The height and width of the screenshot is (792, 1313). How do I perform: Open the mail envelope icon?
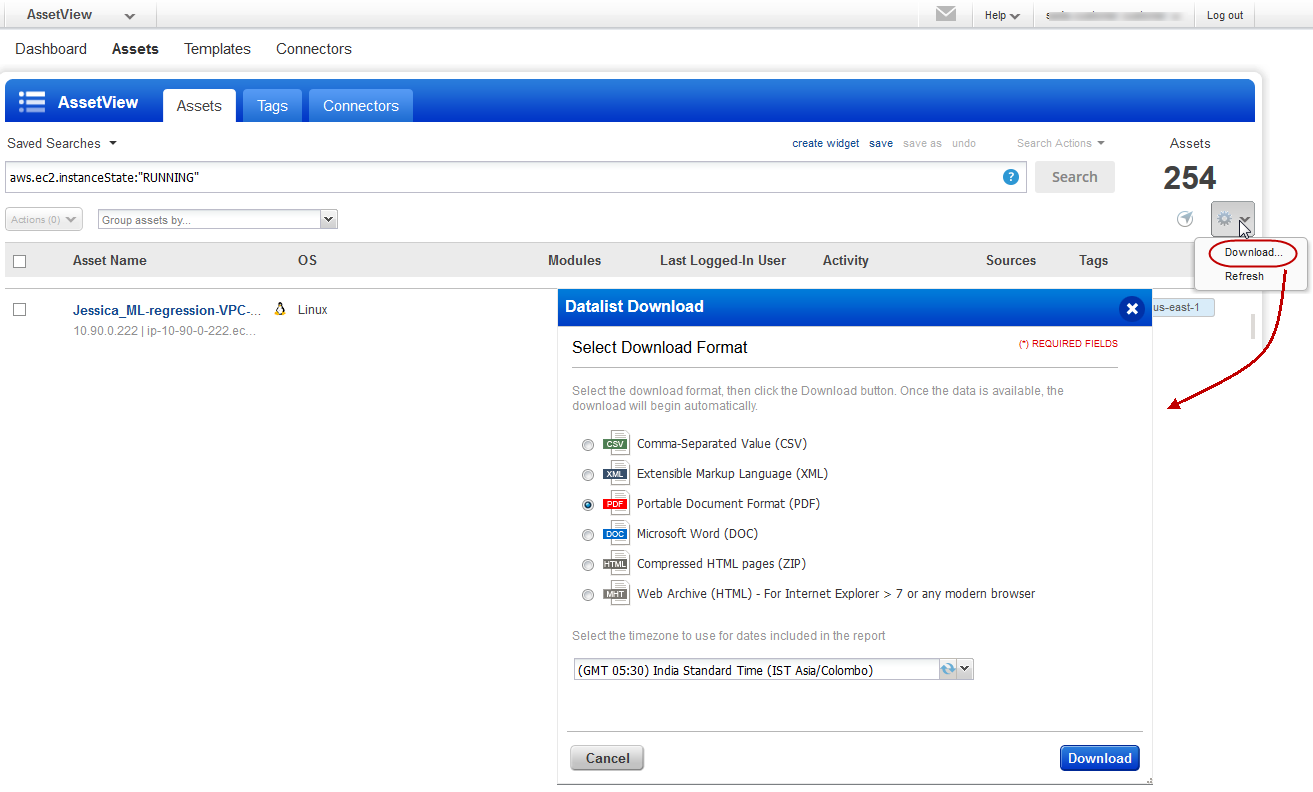pyautogui.click(x=945, y=14)
